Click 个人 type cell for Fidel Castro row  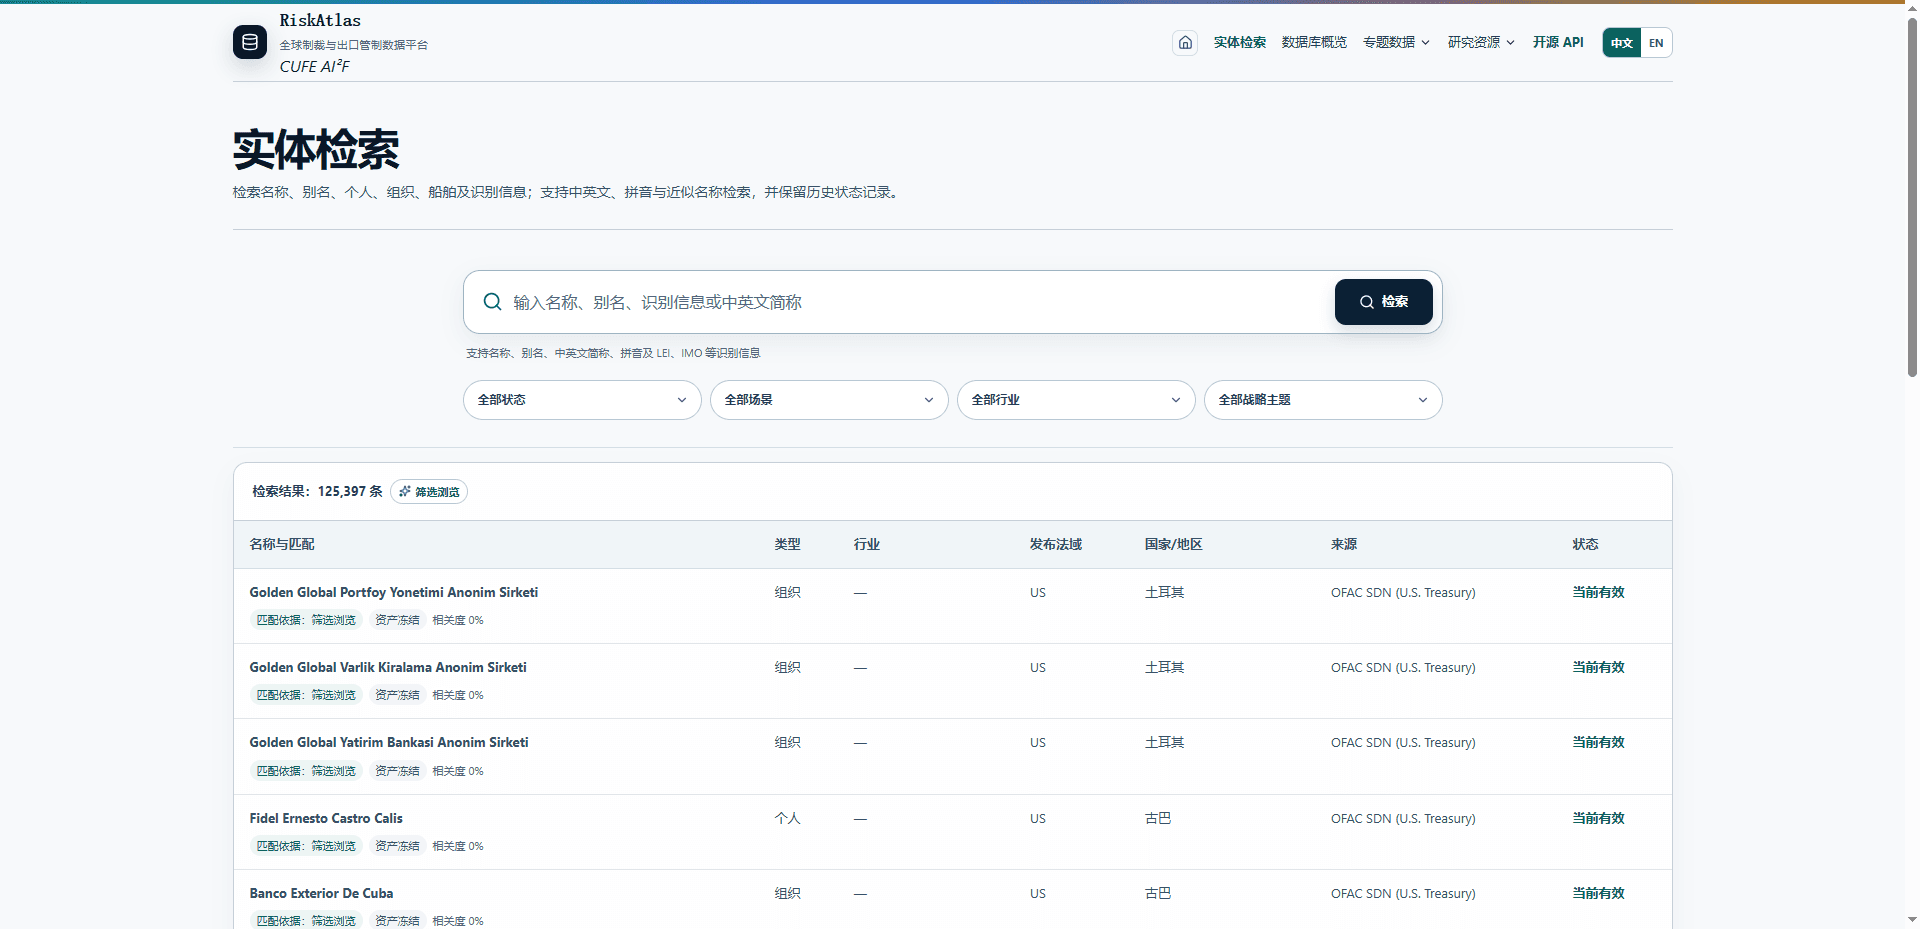click(787, 818)
